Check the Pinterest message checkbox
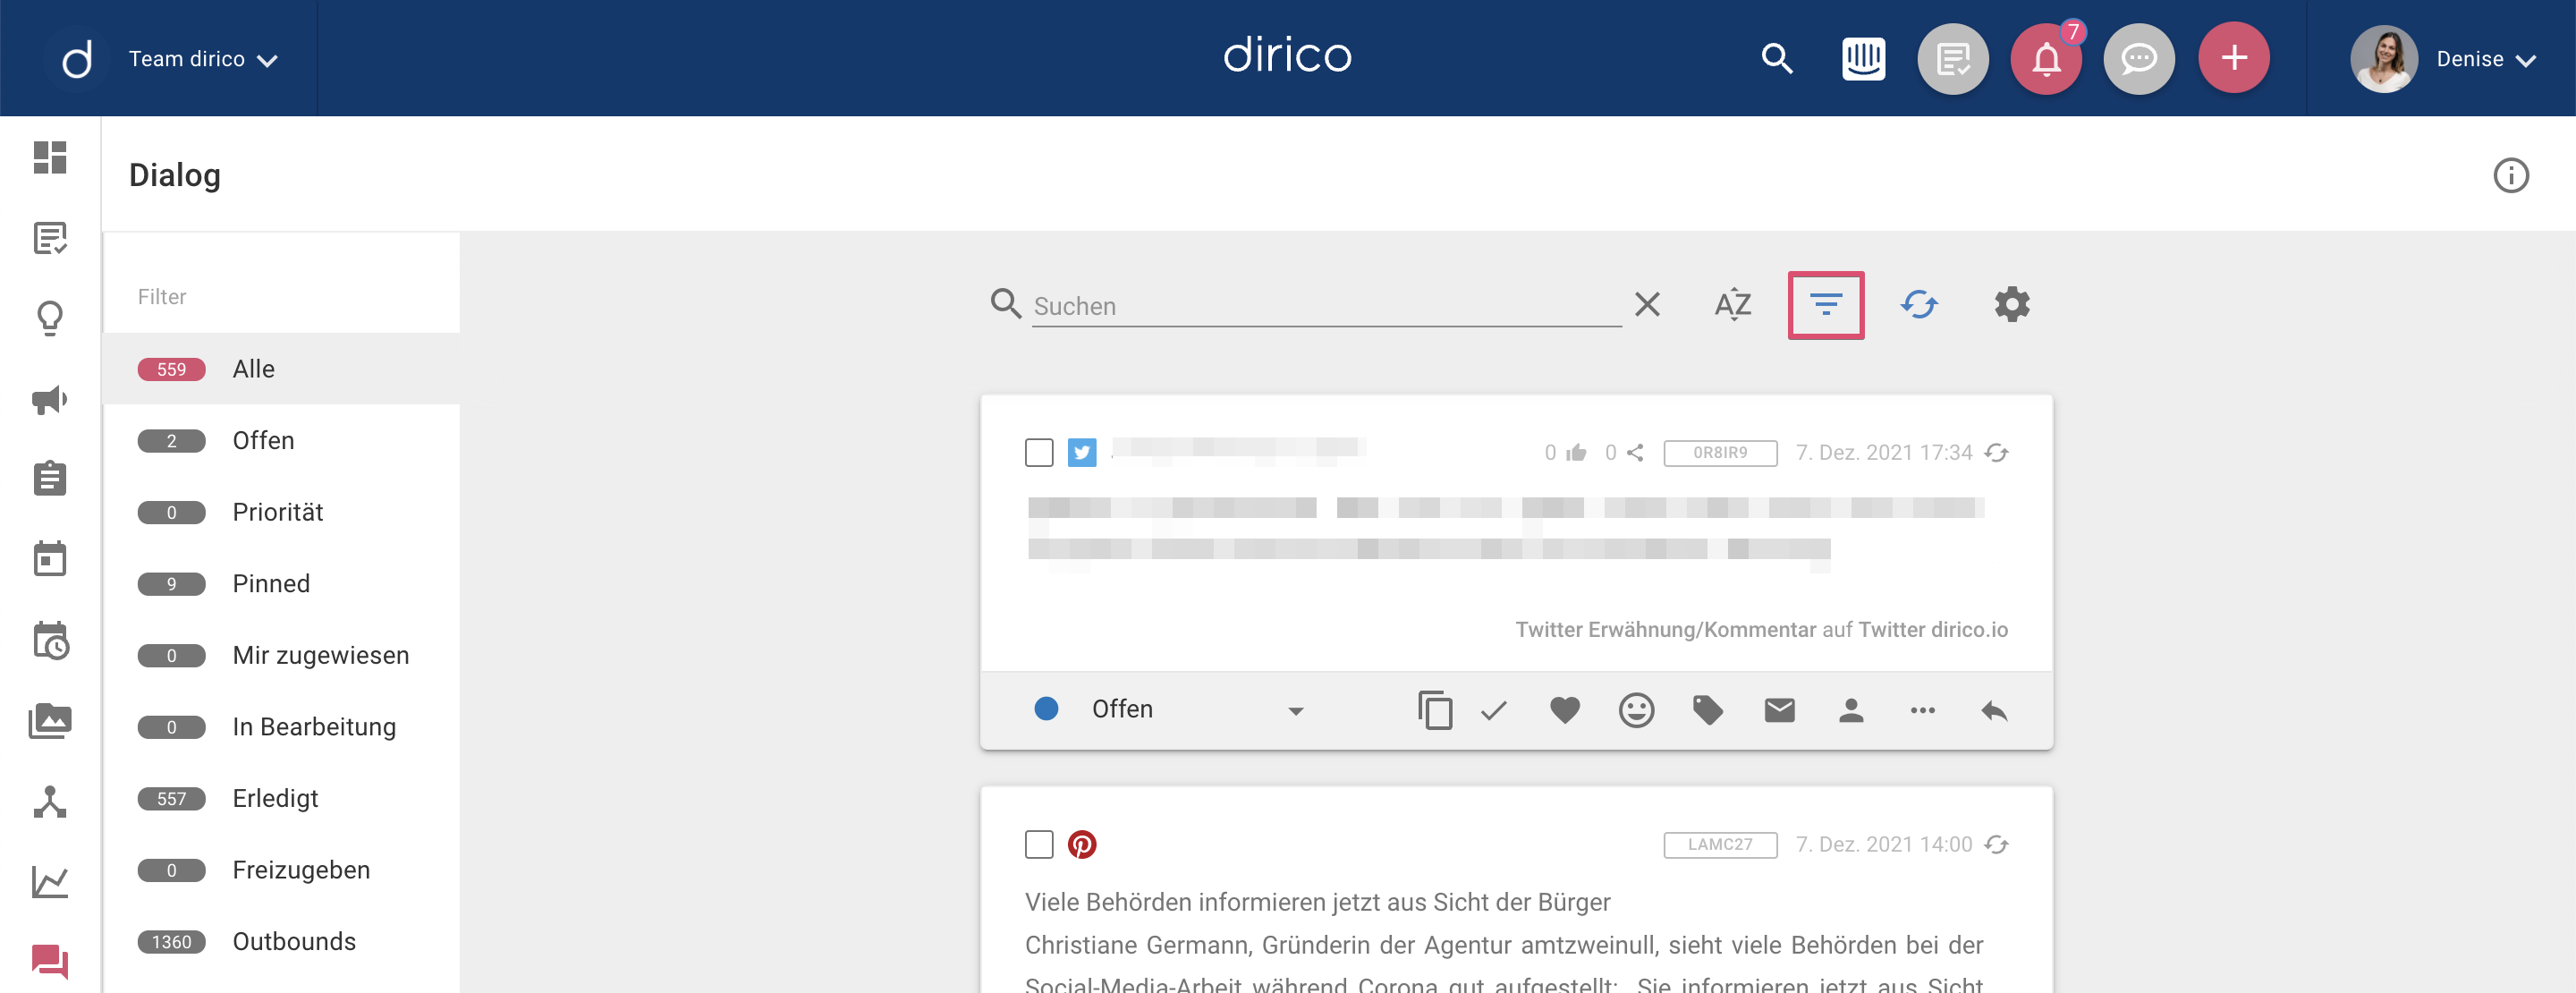2576x993 pixels. coord(1039,845)
